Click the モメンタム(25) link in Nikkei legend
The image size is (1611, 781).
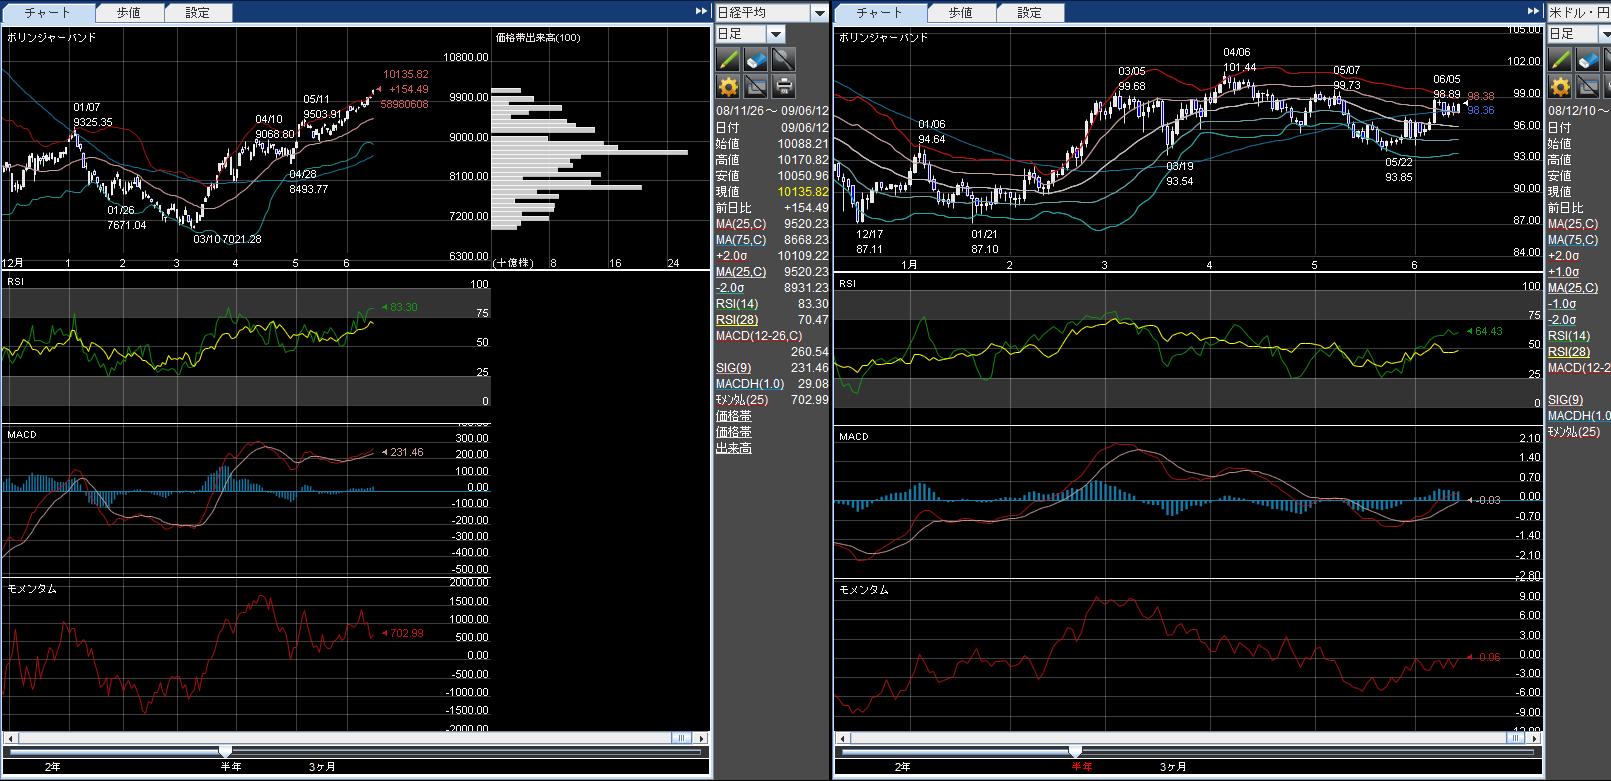pos(742,400)
